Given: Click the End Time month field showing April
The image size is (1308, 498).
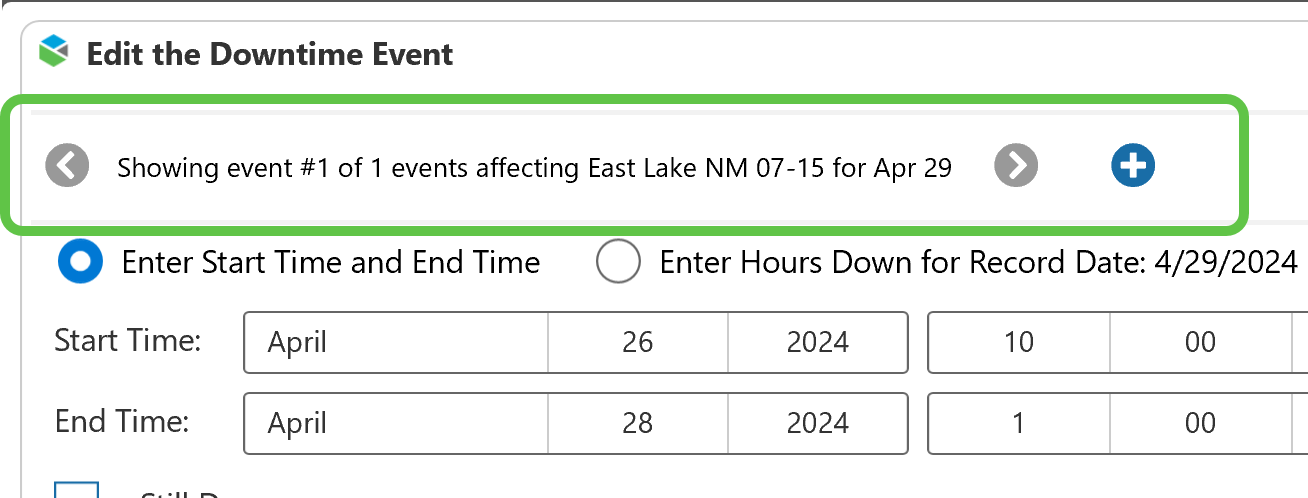Looking at the screenshot, I should click(396, 423).
